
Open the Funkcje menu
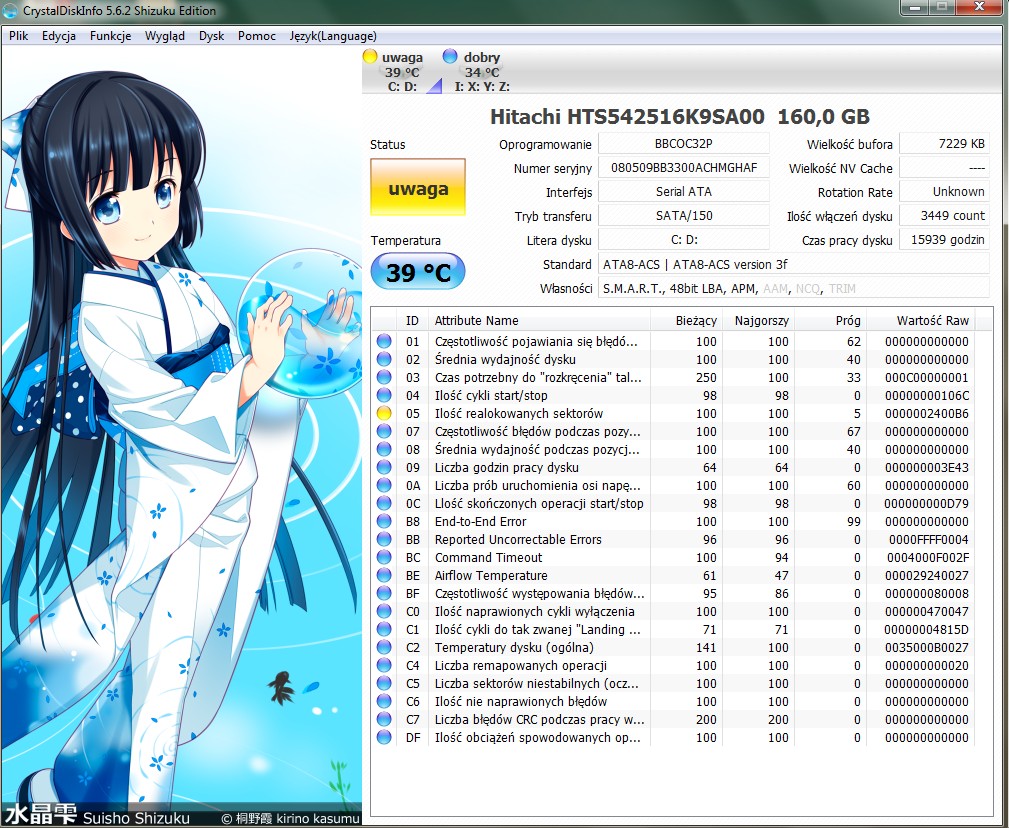point(111,36)
